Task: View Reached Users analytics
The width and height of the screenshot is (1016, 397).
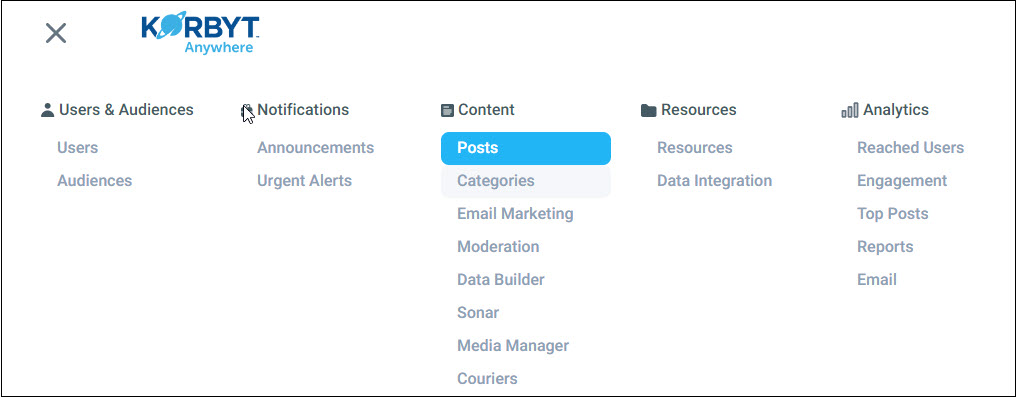Action: pos(910,148)
